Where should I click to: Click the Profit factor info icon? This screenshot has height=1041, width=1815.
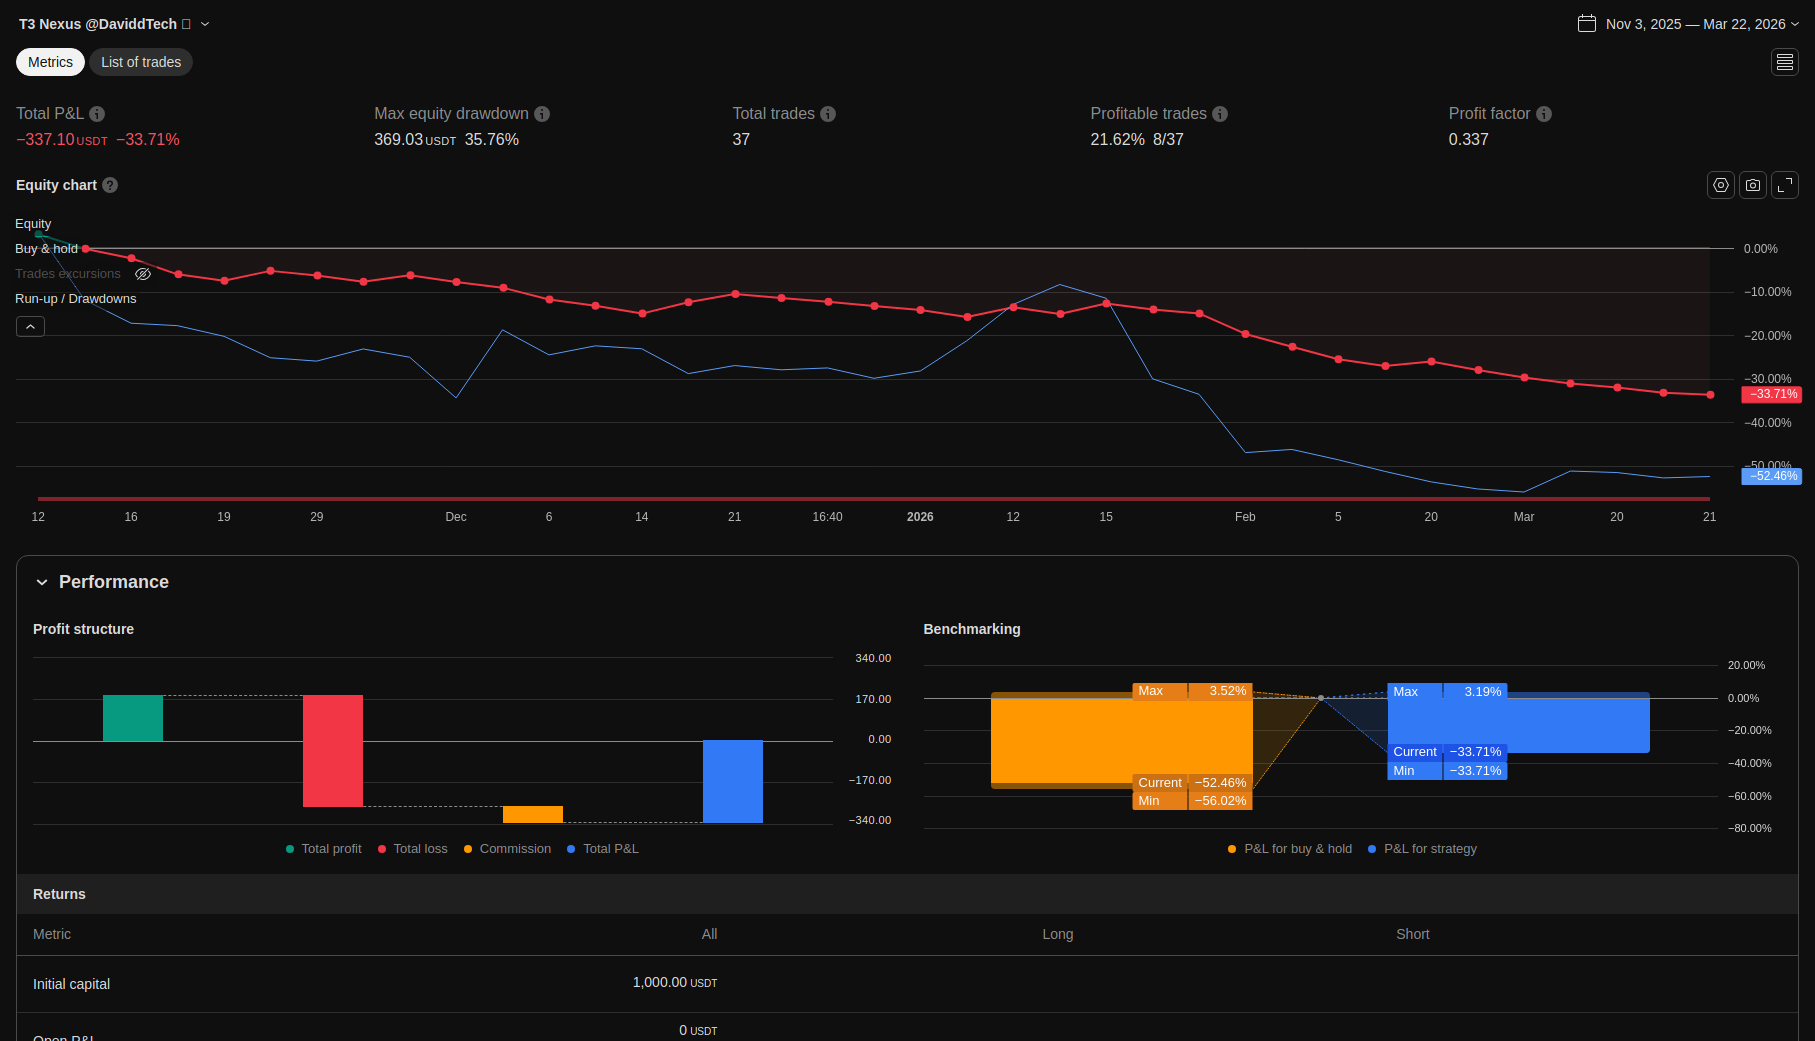click(1544, 114)
